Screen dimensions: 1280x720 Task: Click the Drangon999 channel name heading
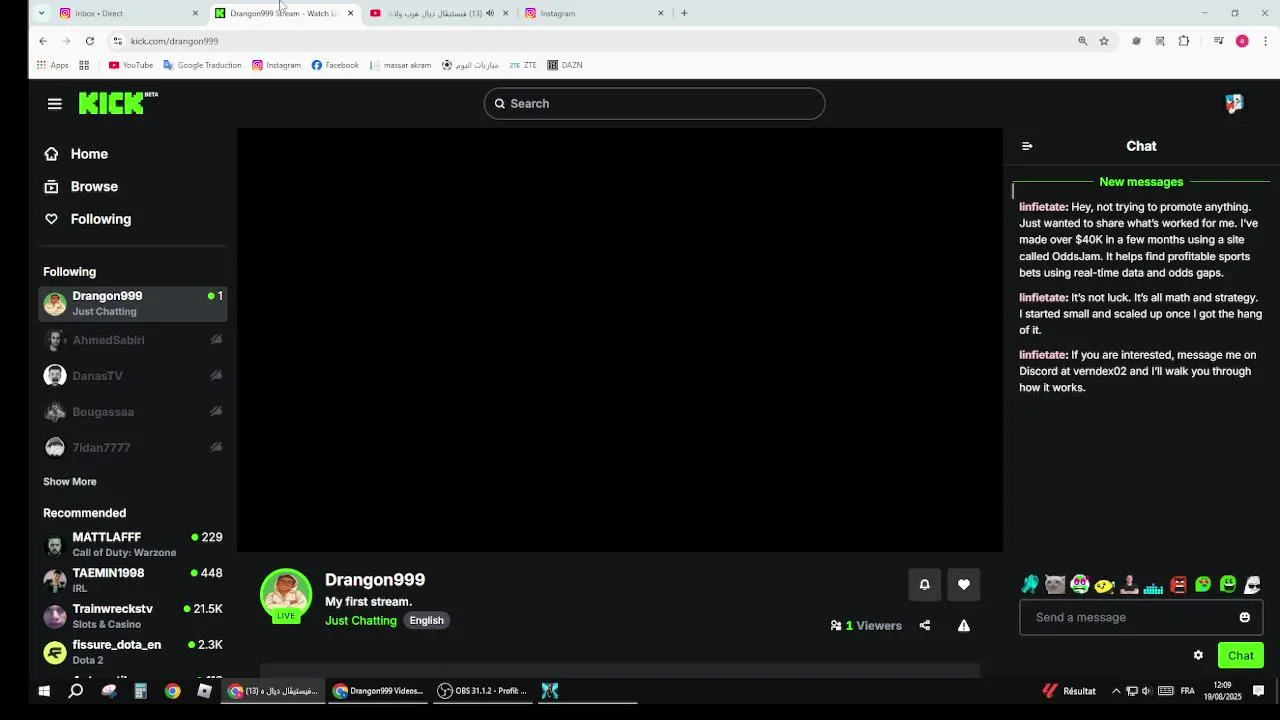click(375, 580)
